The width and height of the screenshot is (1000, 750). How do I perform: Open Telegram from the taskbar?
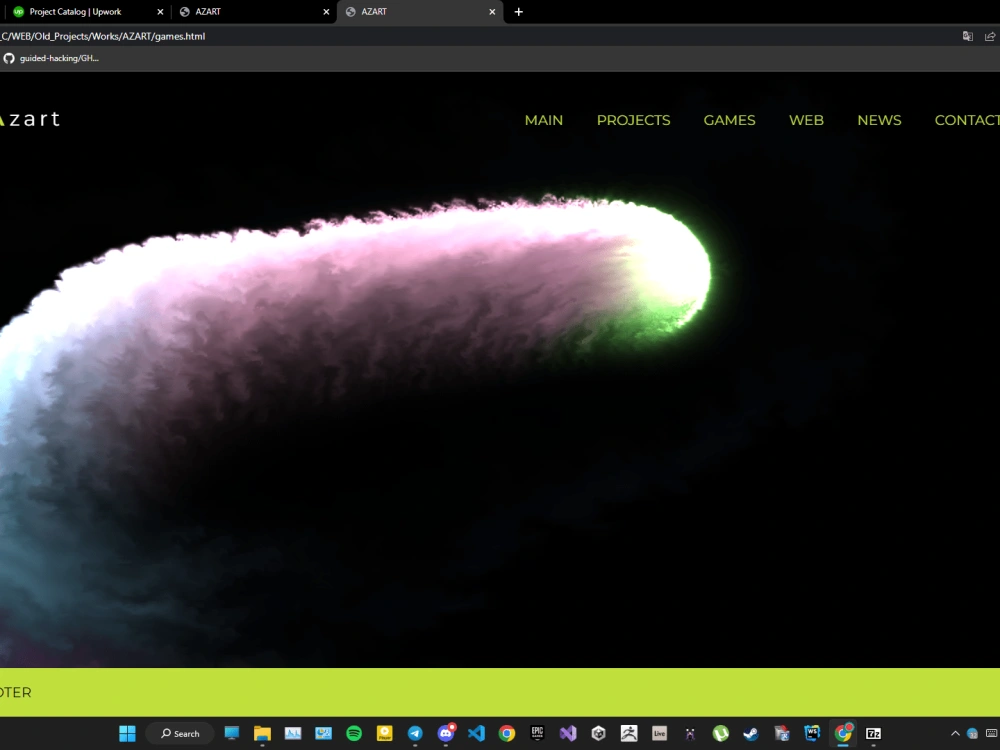tap(415, 733)
